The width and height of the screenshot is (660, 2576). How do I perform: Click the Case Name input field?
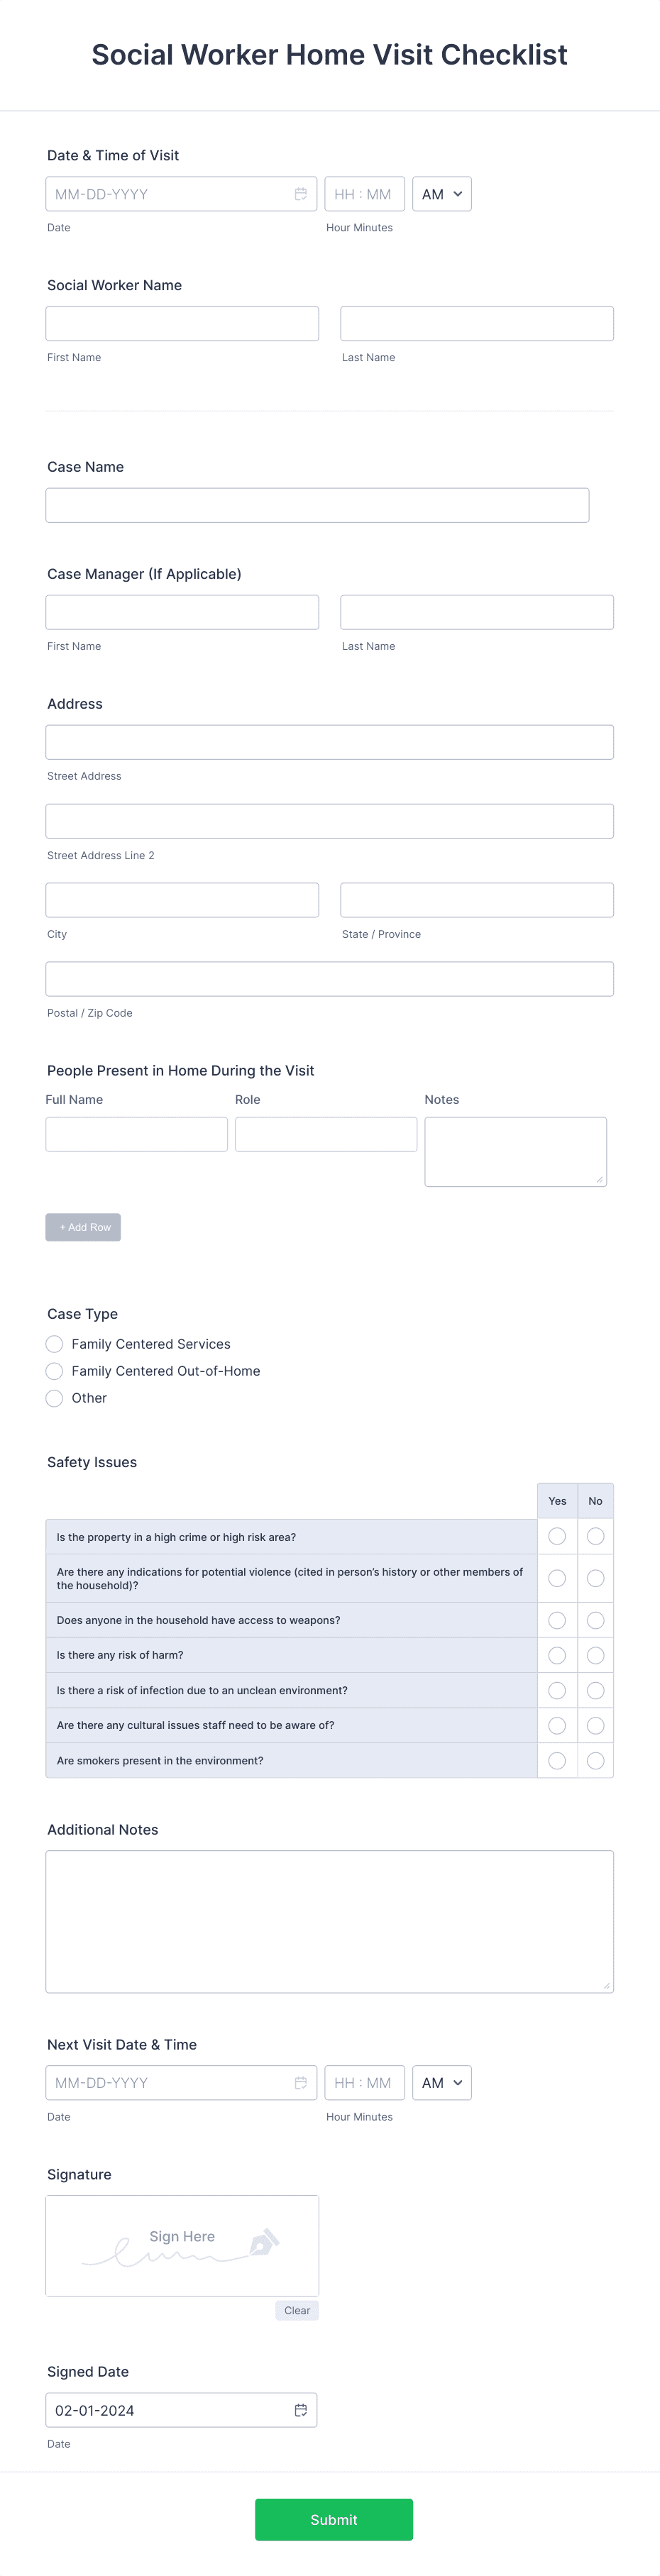317,505
